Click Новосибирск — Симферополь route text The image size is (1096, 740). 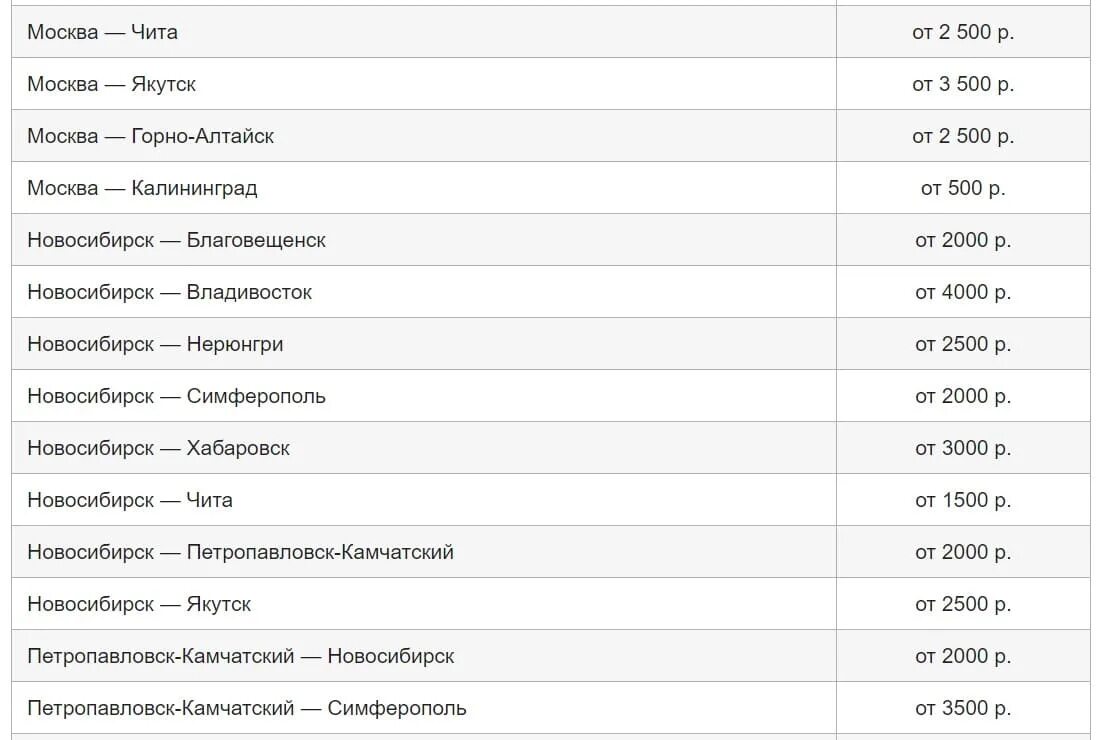[x=176, y=396]
